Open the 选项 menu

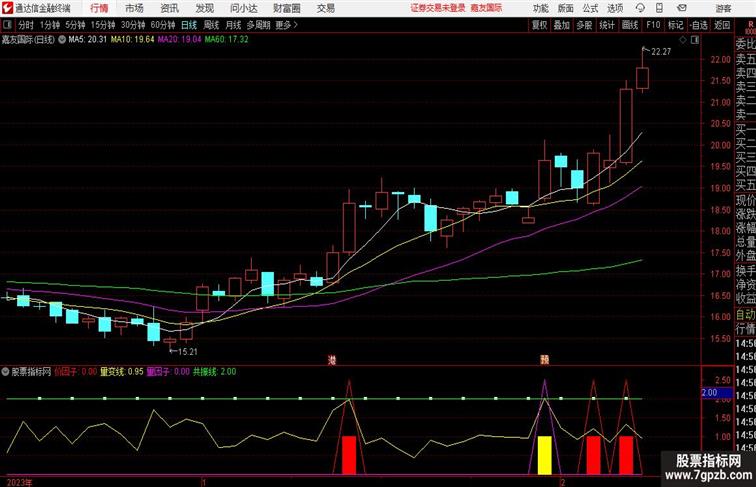[x=615, y=8]
